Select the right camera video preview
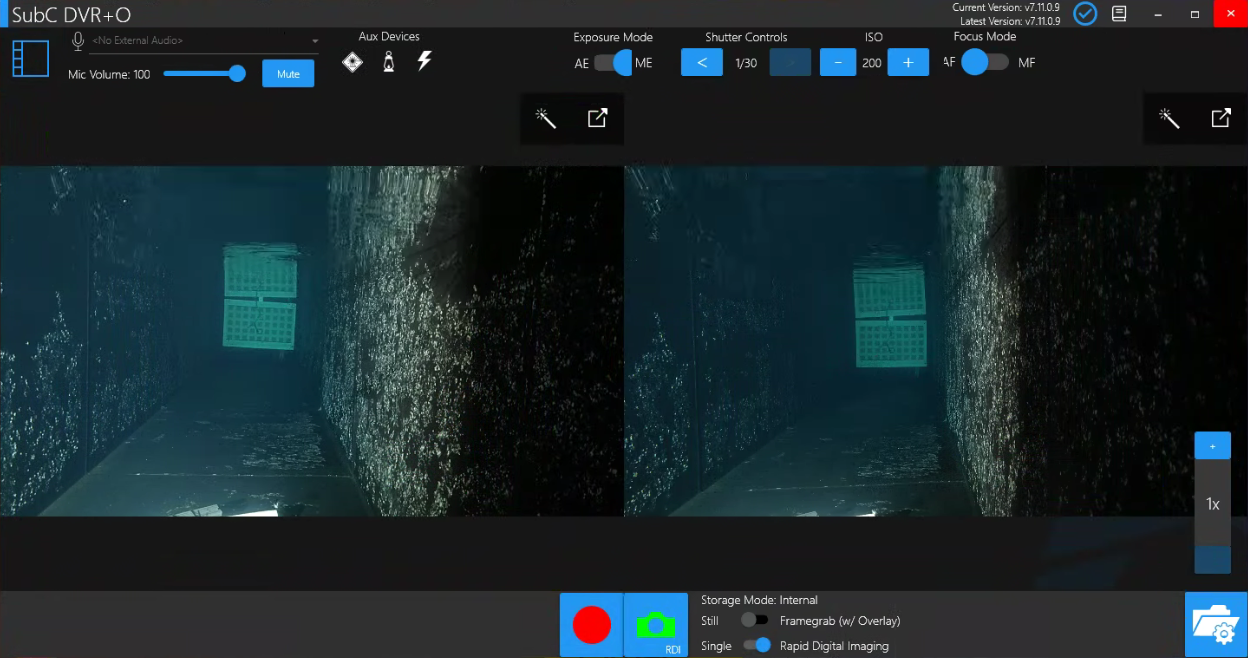1248x658 pixels. coord(936,341)
